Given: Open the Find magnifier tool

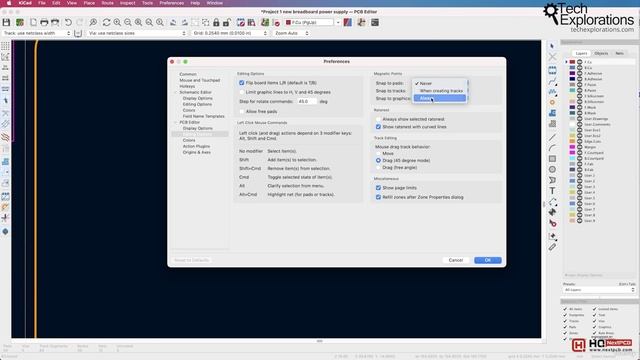Looking at the screenshot, I should click(93, 22).
